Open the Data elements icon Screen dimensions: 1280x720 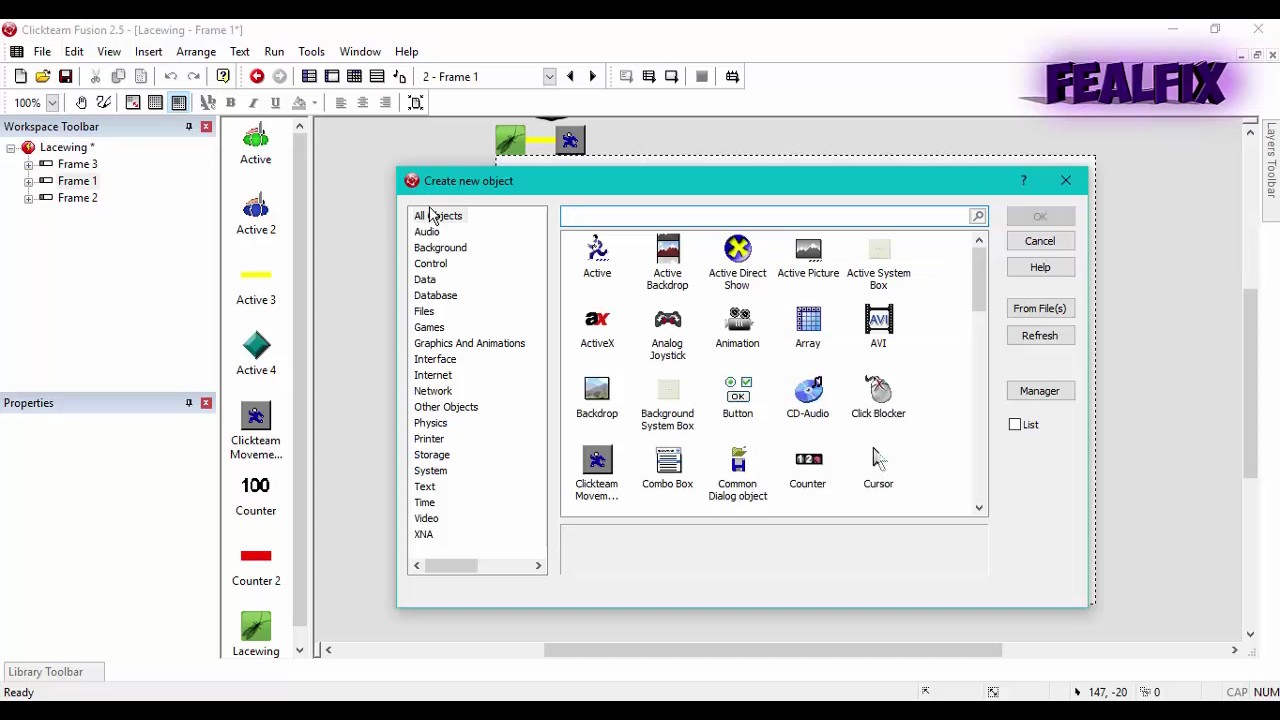pos(400,76)
